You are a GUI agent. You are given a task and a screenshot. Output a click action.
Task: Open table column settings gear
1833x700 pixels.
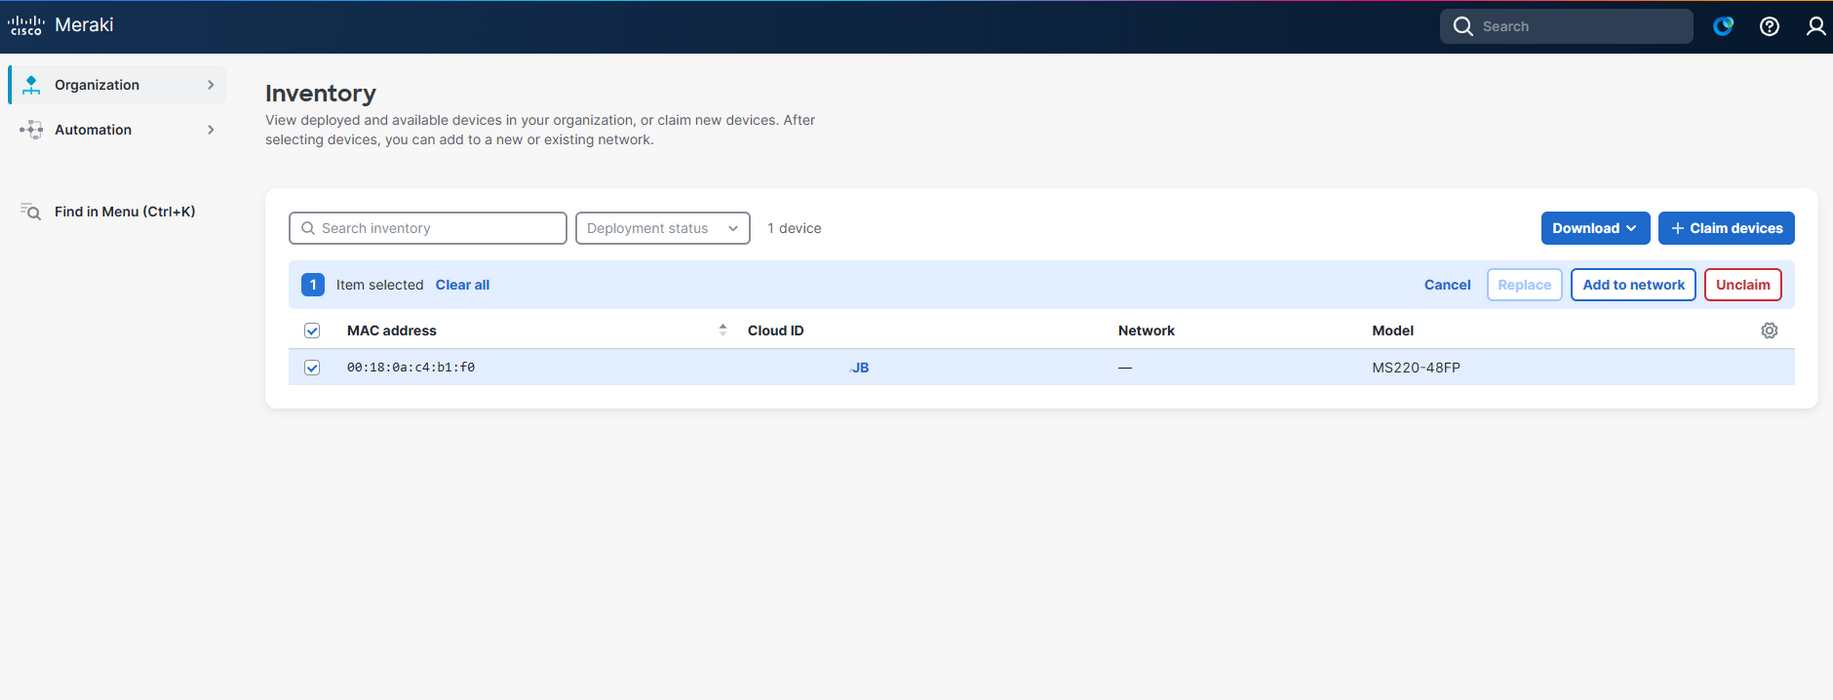click(1769, 331)
